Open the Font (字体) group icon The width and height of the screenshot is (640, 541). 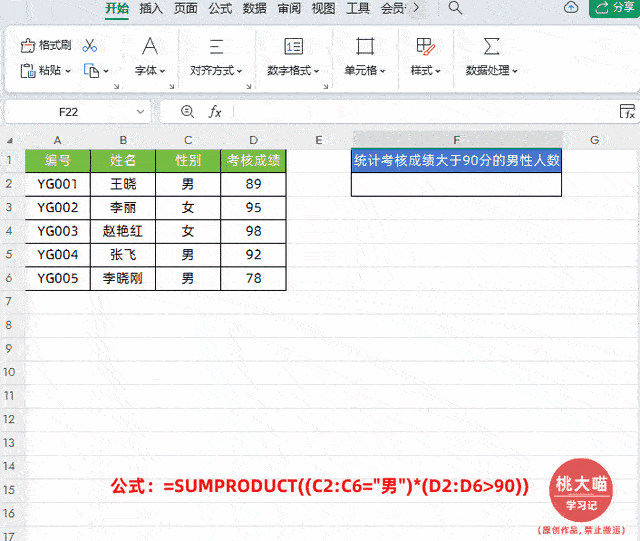click(150, 46)
